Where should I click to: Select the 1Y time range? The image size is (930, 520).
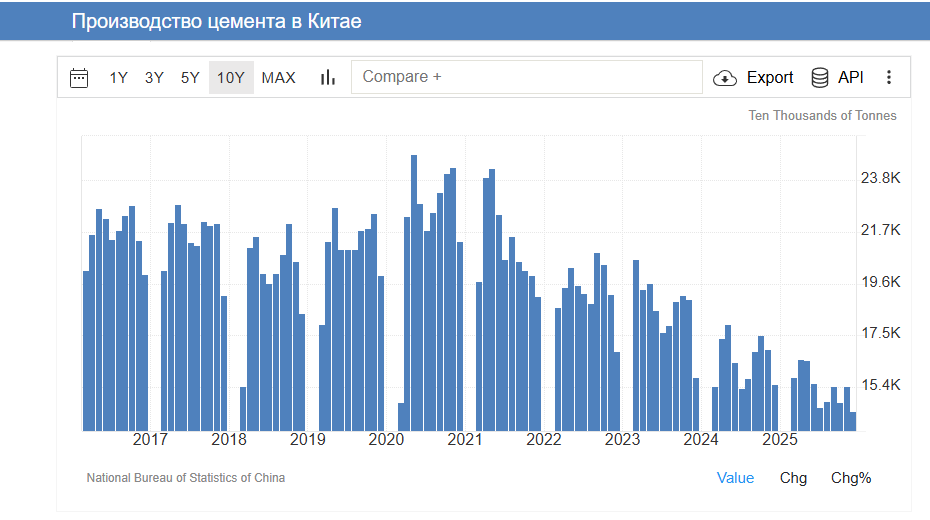tap(118, 78)
